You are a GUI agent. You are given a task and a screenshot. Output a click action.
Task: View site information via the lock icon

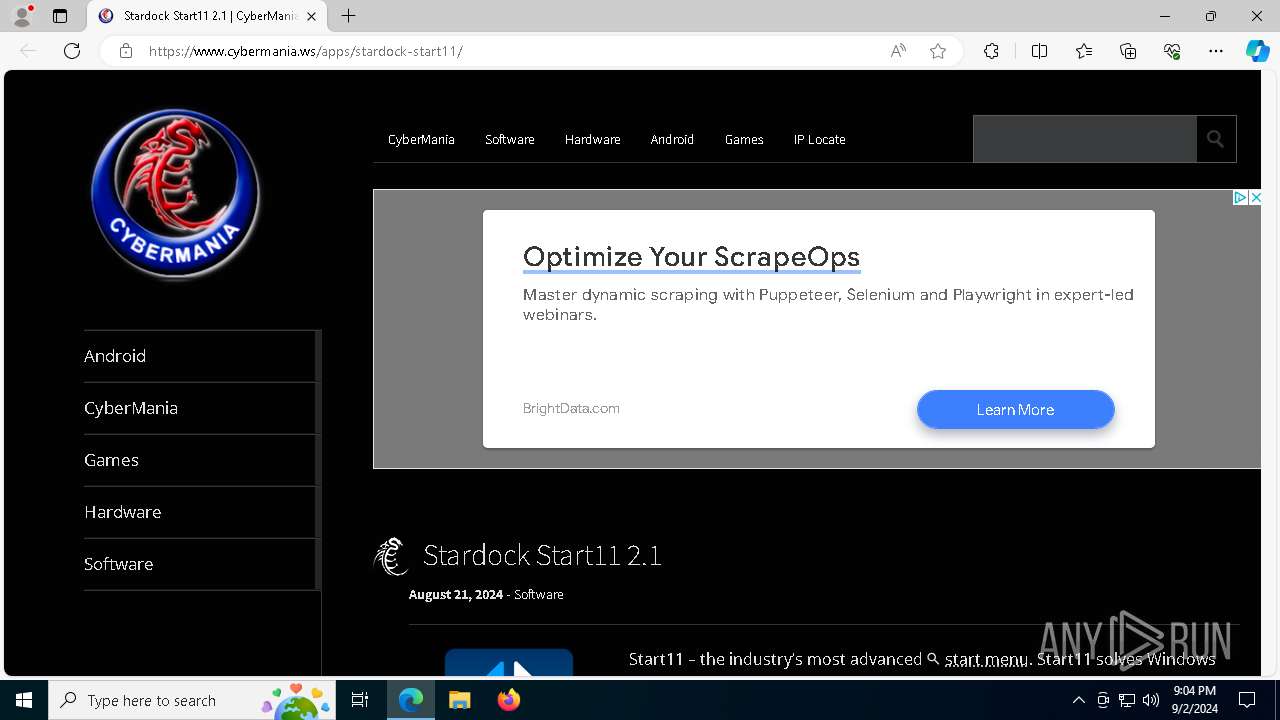[126, 51]
